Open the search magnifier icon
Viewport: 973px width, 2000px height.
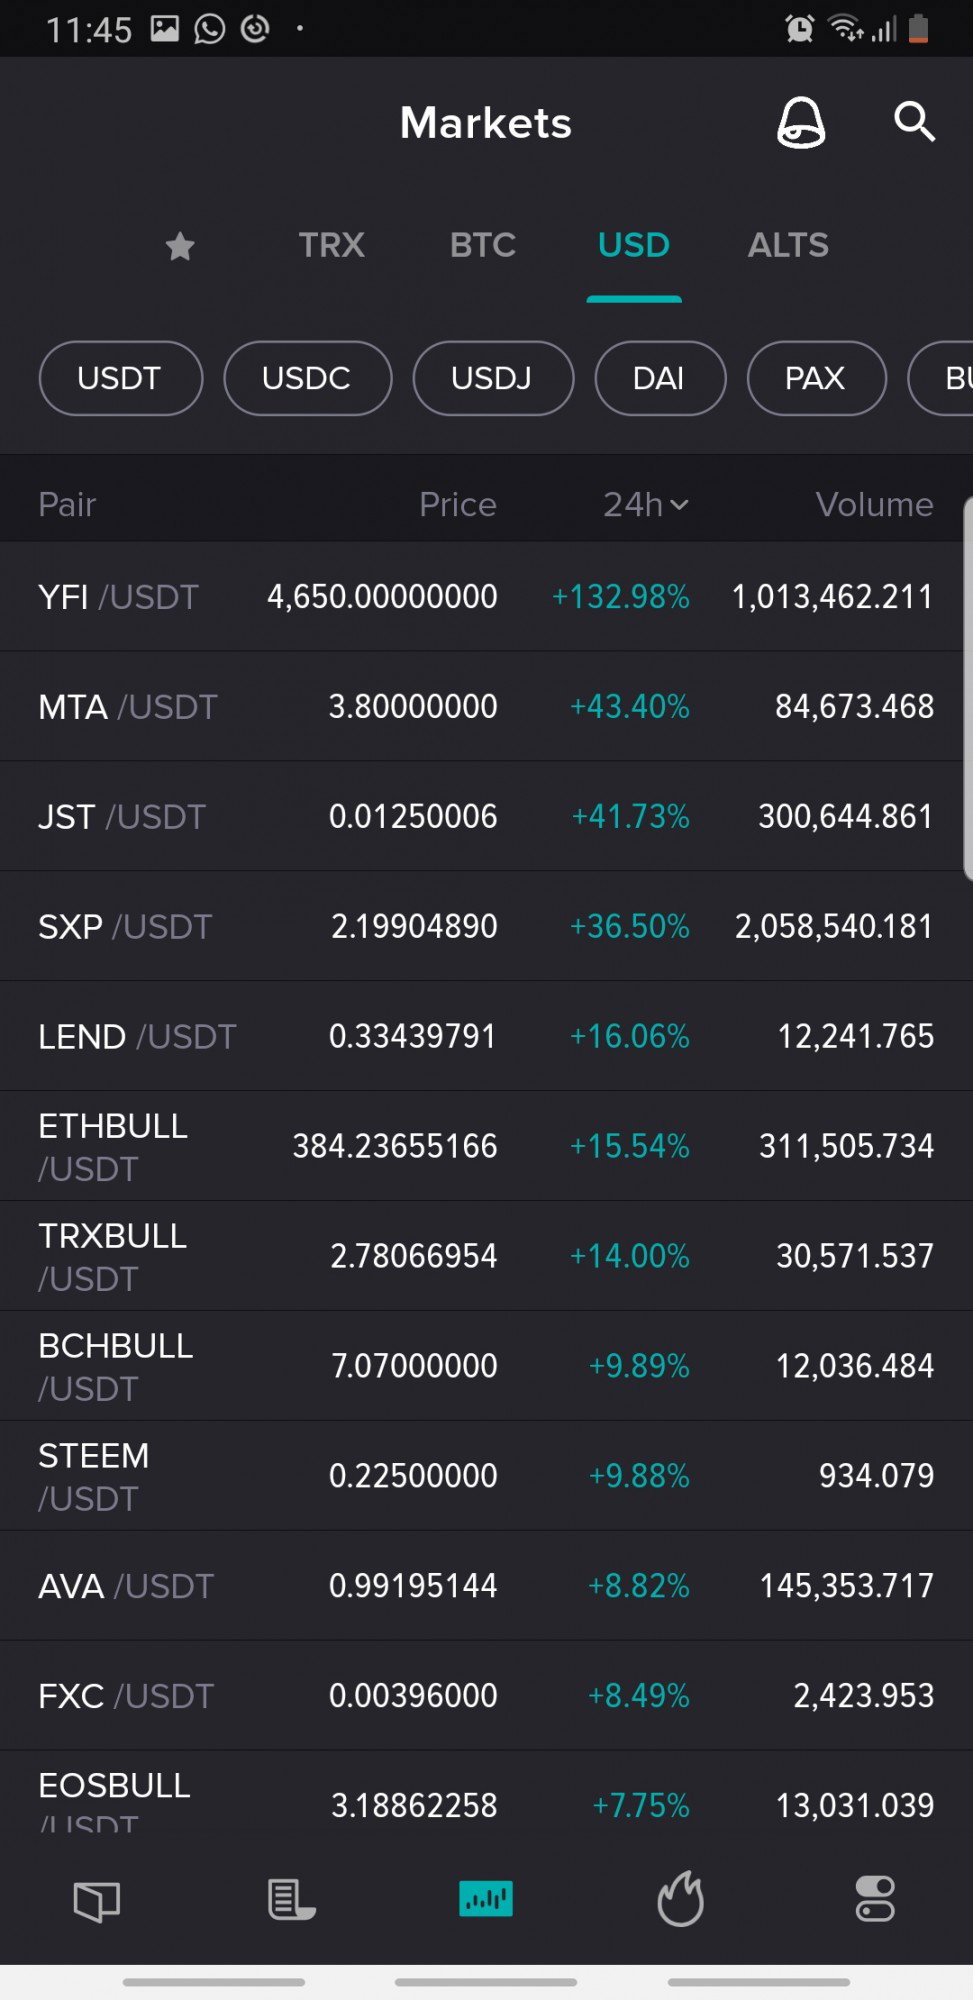coord(914,122)
